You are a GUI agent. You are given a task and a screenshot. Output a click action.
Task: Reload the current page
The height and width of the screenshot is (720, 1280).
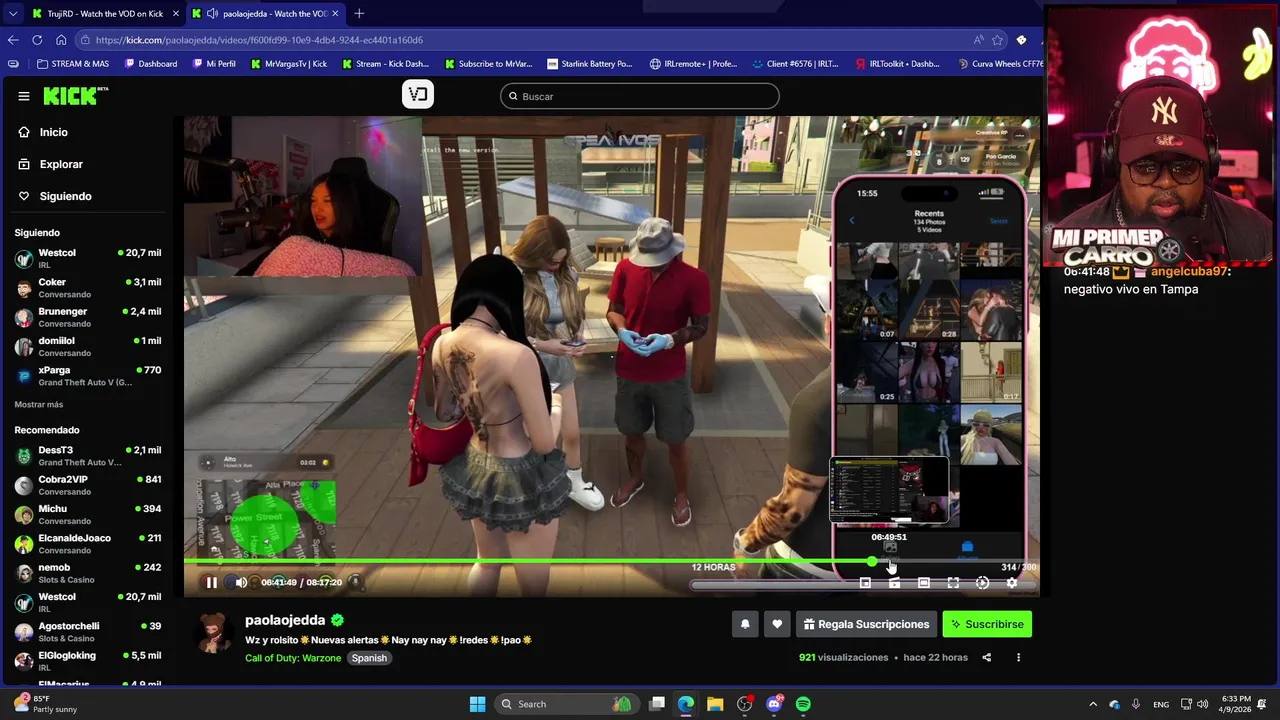tap(37, 40)
